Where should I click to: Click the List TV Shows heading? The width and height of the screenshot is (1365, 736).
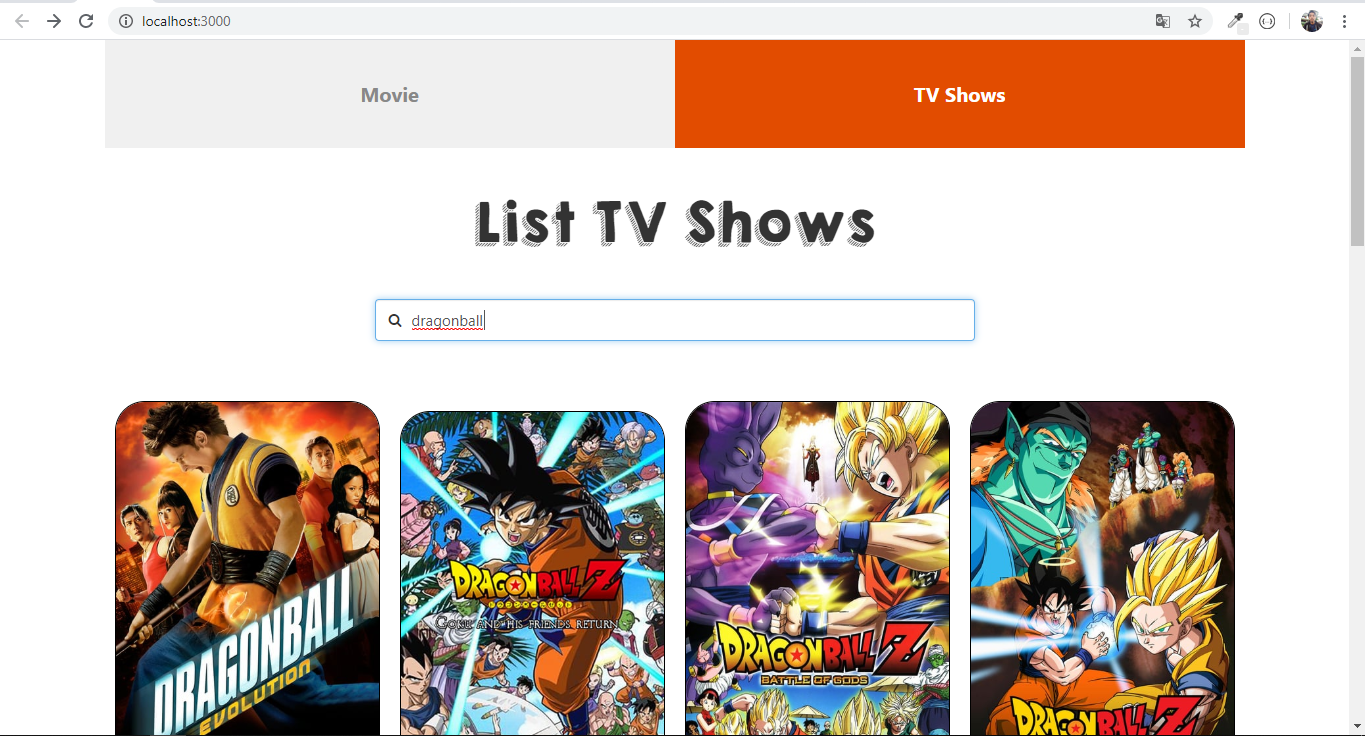(x=674, y=222)
